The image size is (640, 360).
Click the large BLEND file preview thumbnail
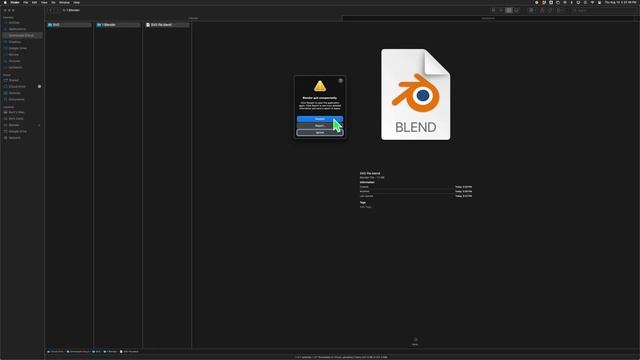tap(416, 94)
